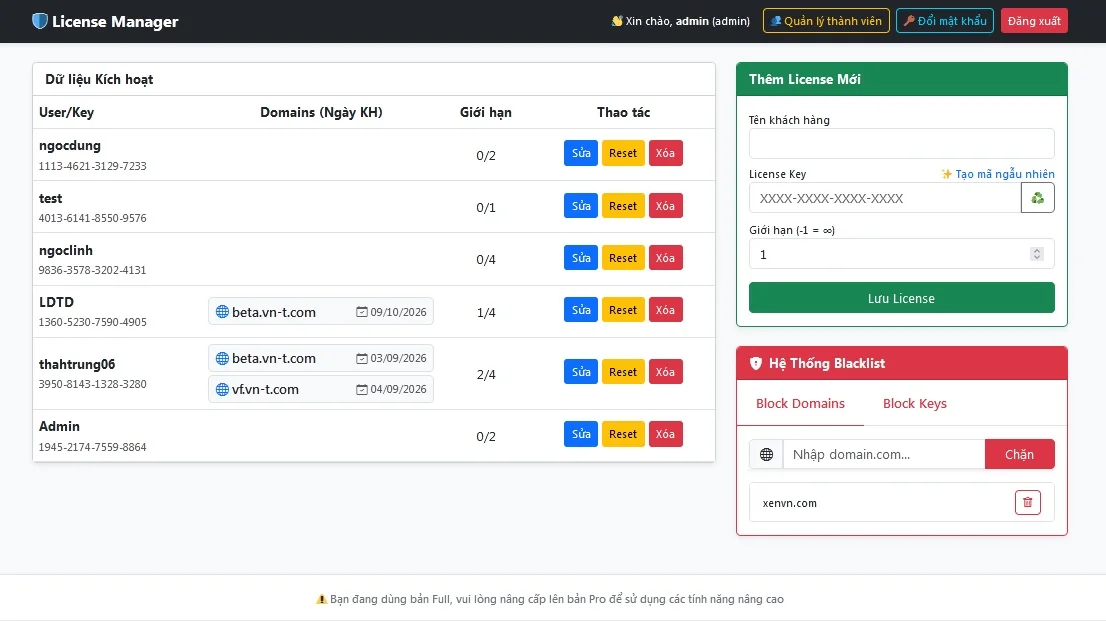Click the 1/4 limit value for LDTD
The image size is (1106, 621).
pos(486,312)
